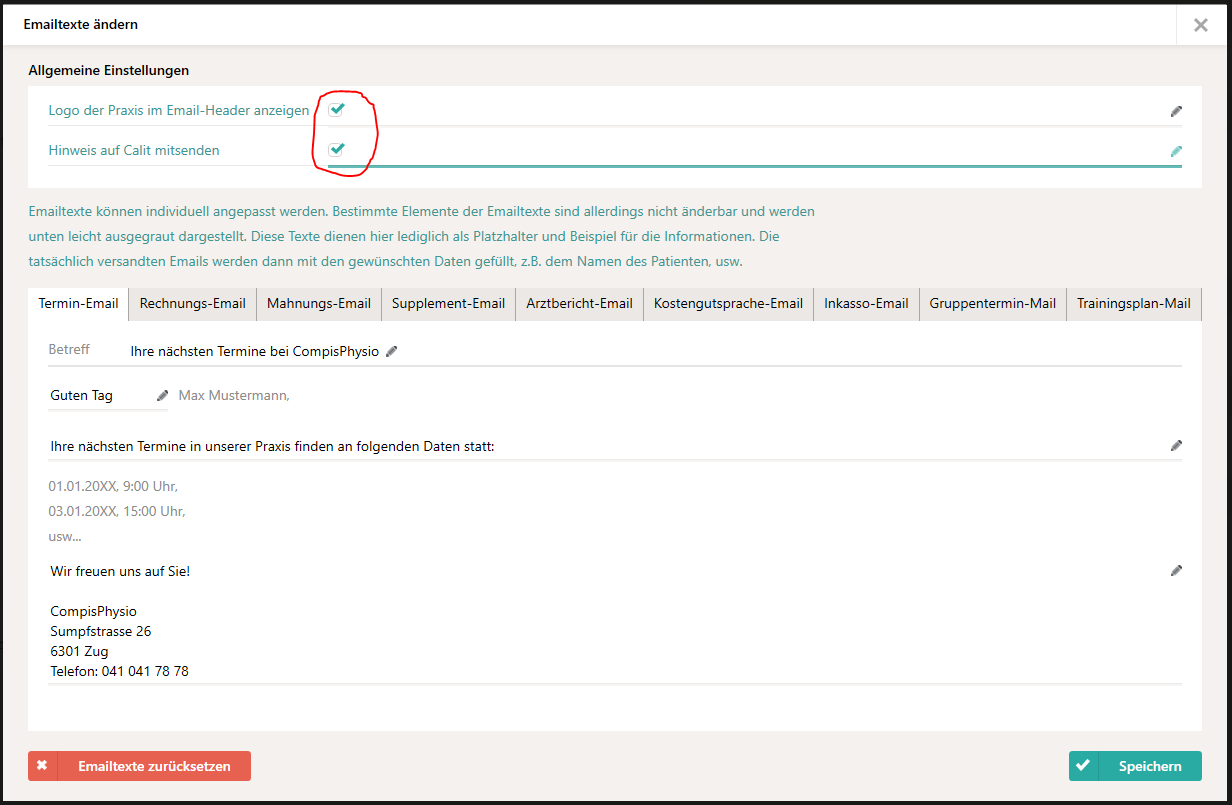Screen dimensions: 1232x805
Task: Go to Arztbericht-Email tab
Action: pyautogui.click(x=579, y=304)
